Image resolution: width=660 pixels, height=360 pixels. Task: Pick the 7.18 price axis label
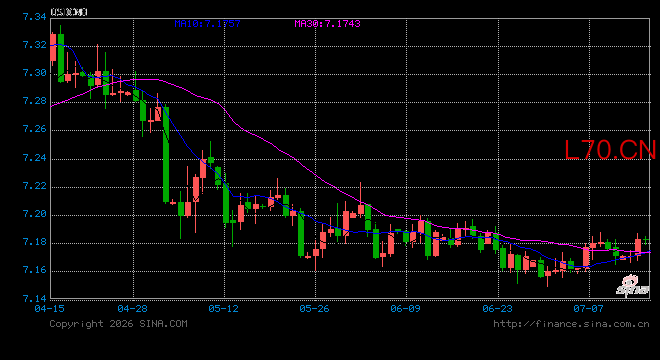[35, 242]
